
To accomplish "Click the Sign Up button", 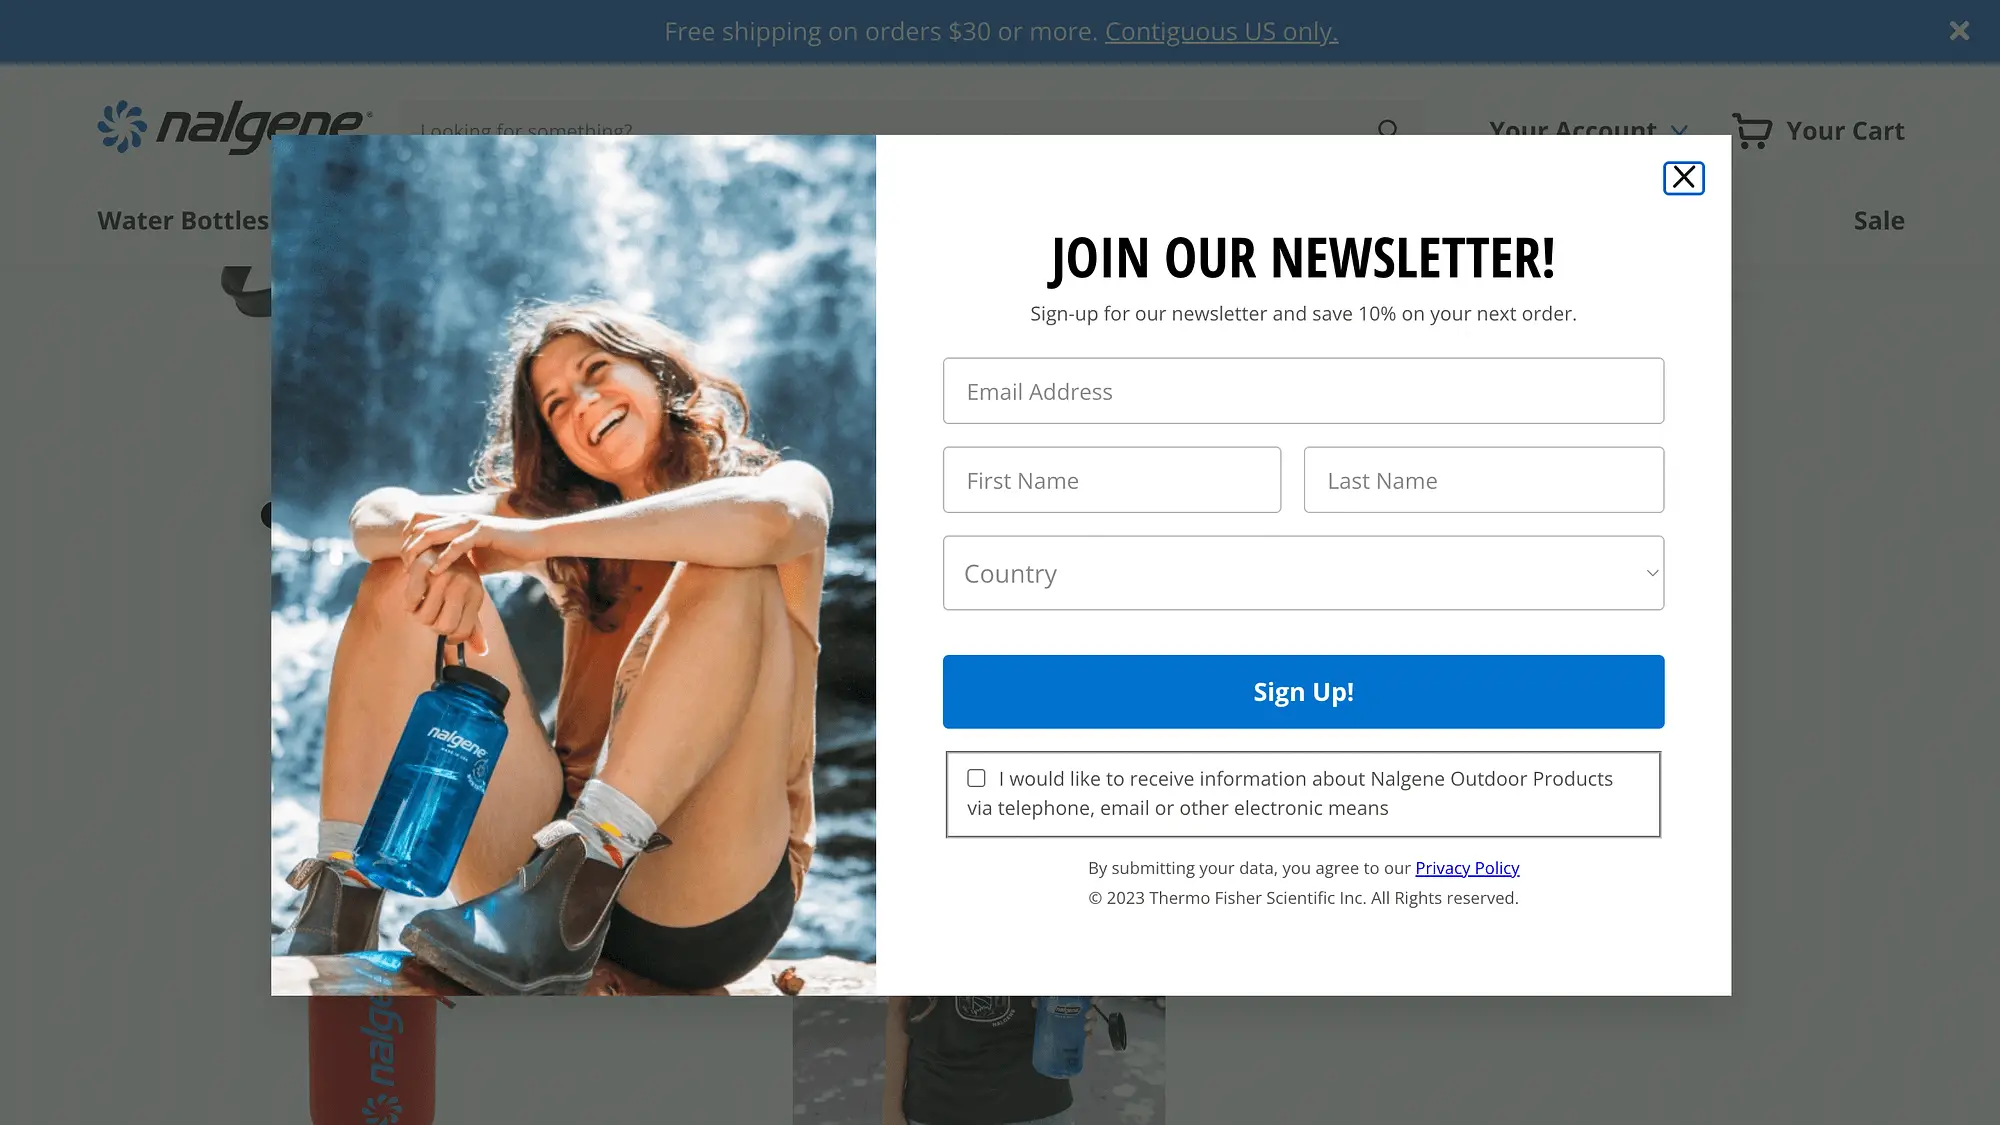I will click(x=1304, y=691).
